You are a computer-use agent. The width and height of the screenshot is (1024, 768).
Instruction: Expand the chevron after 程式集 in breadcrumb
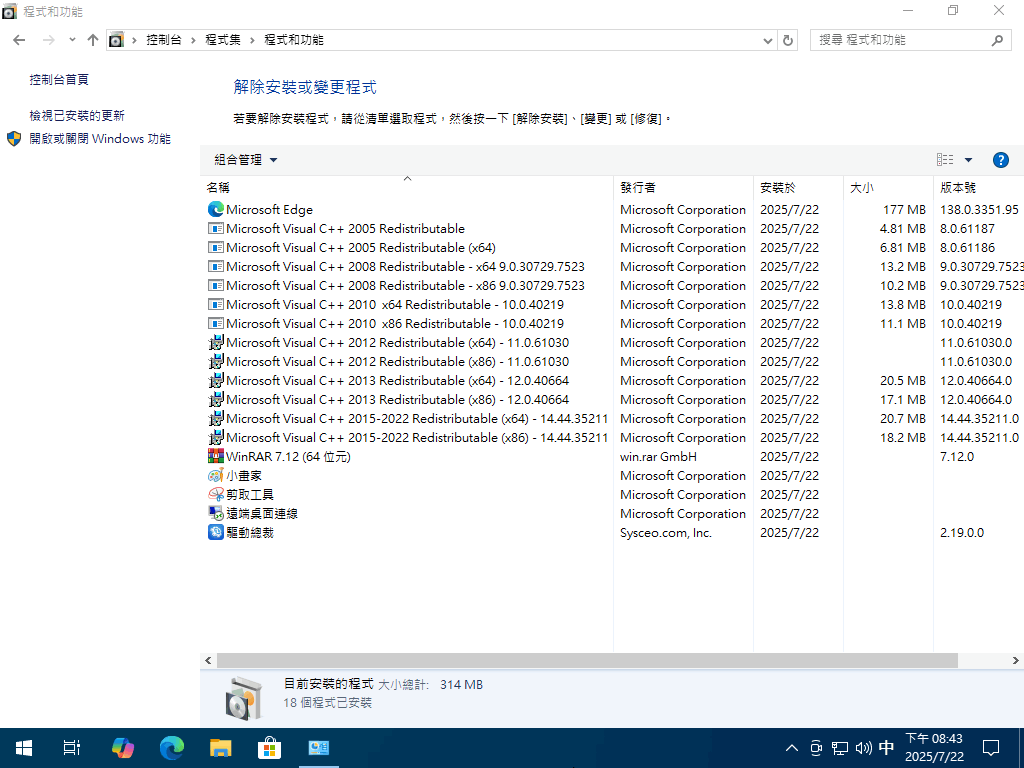point(252,40)
